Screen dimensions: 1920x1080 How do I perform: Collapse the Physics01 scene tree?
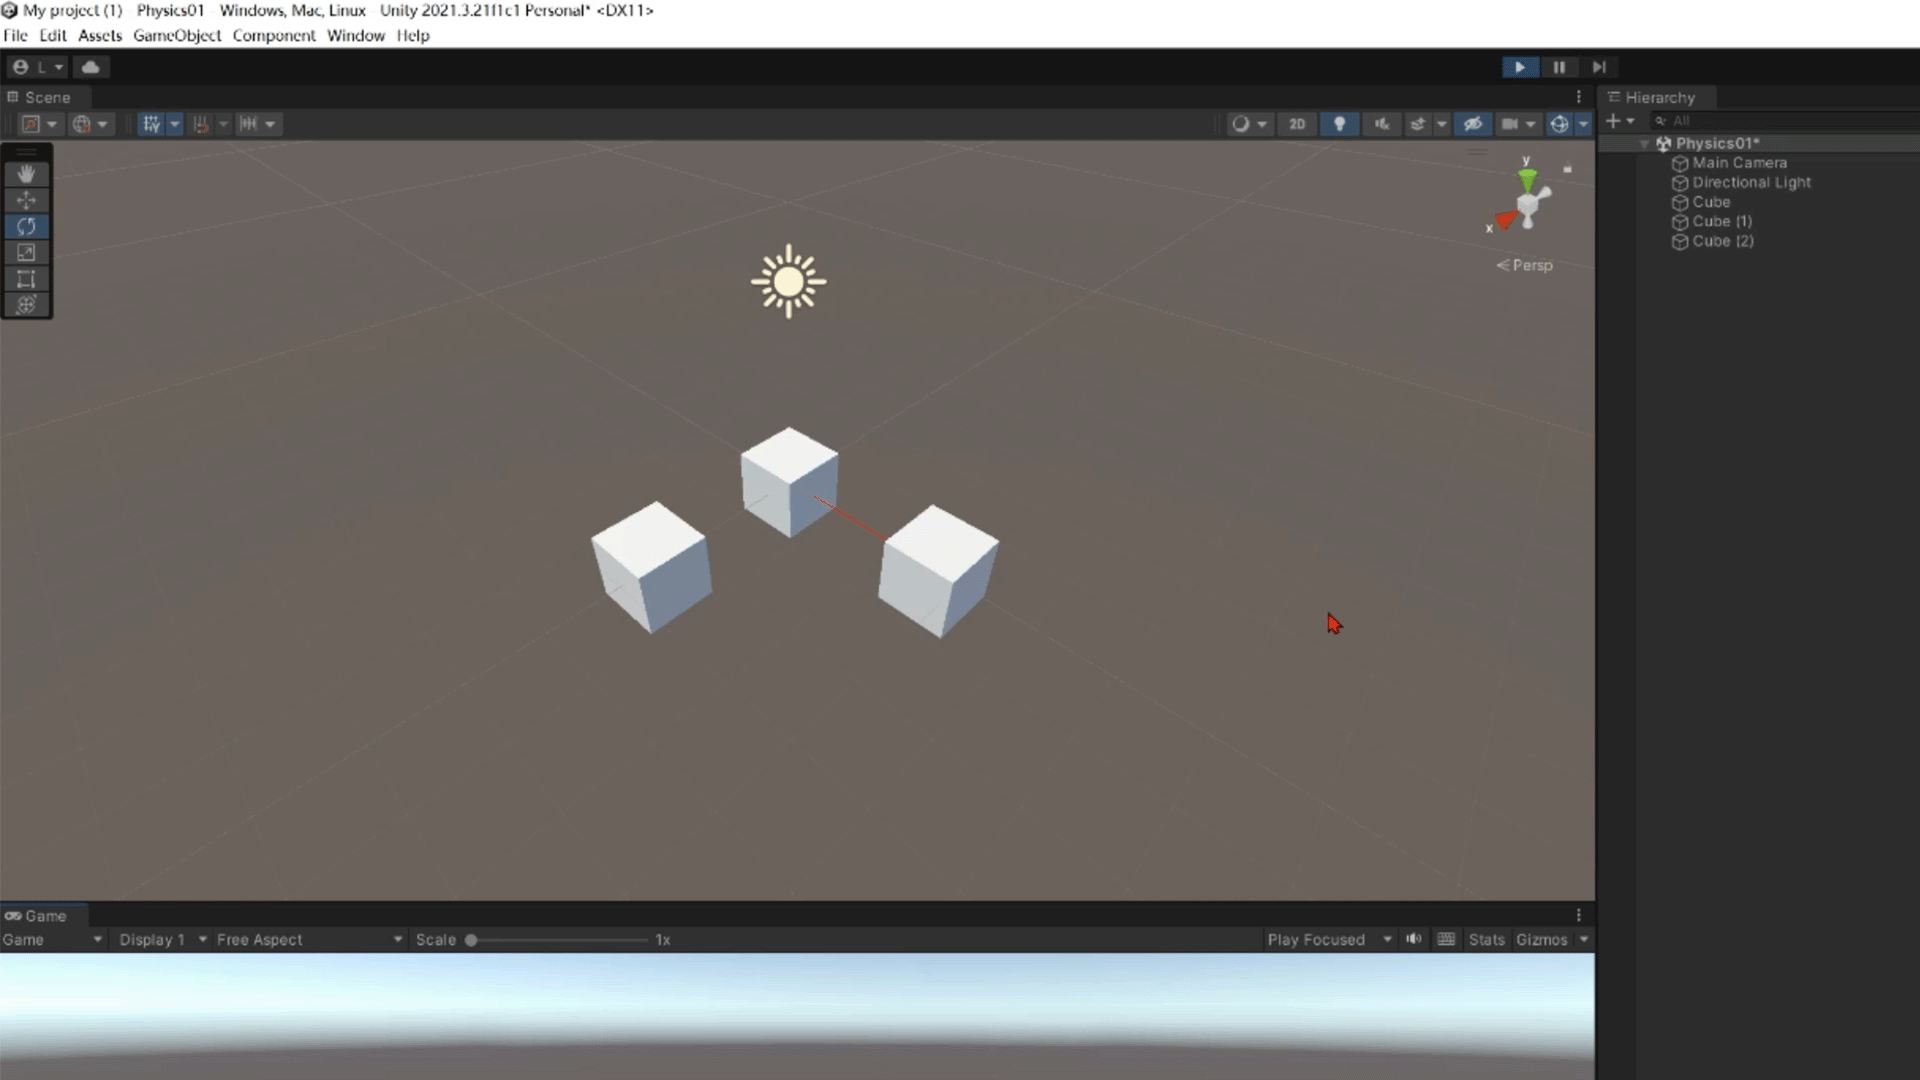pos(1644,144)
